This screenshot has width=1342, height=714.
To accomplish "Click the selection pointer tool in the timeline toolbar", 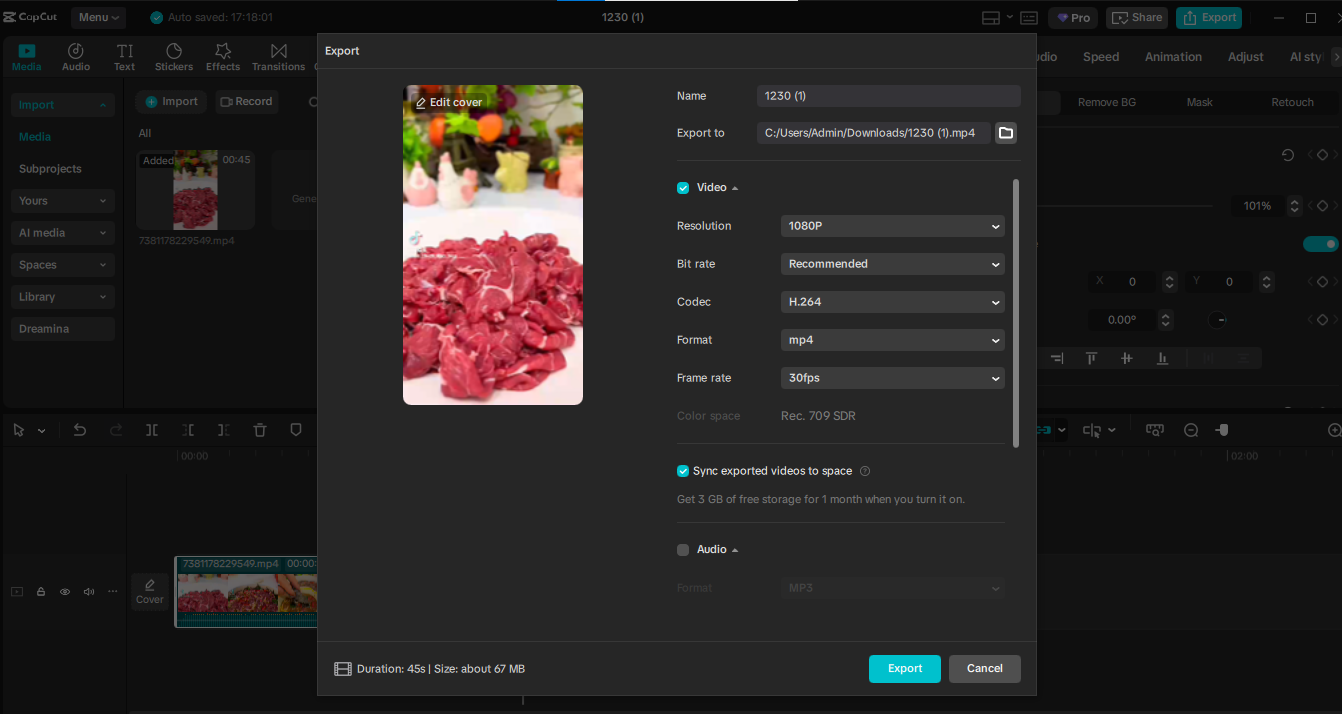I will click(x=19, y=430).
